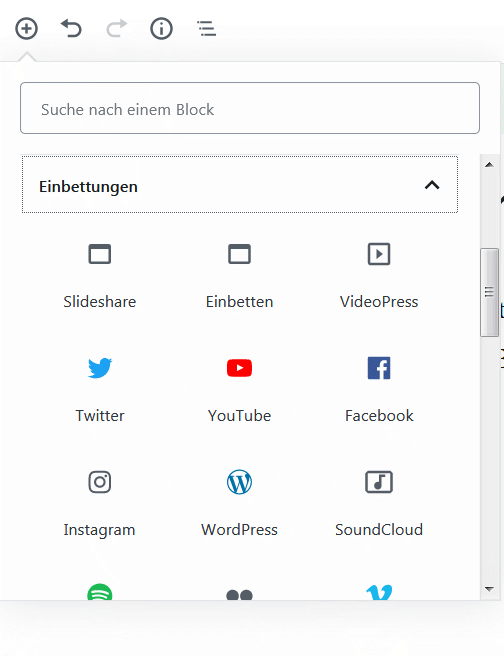Click the 'Einbettungen' section heading text

pyautogui.click(x=88, y=187)
